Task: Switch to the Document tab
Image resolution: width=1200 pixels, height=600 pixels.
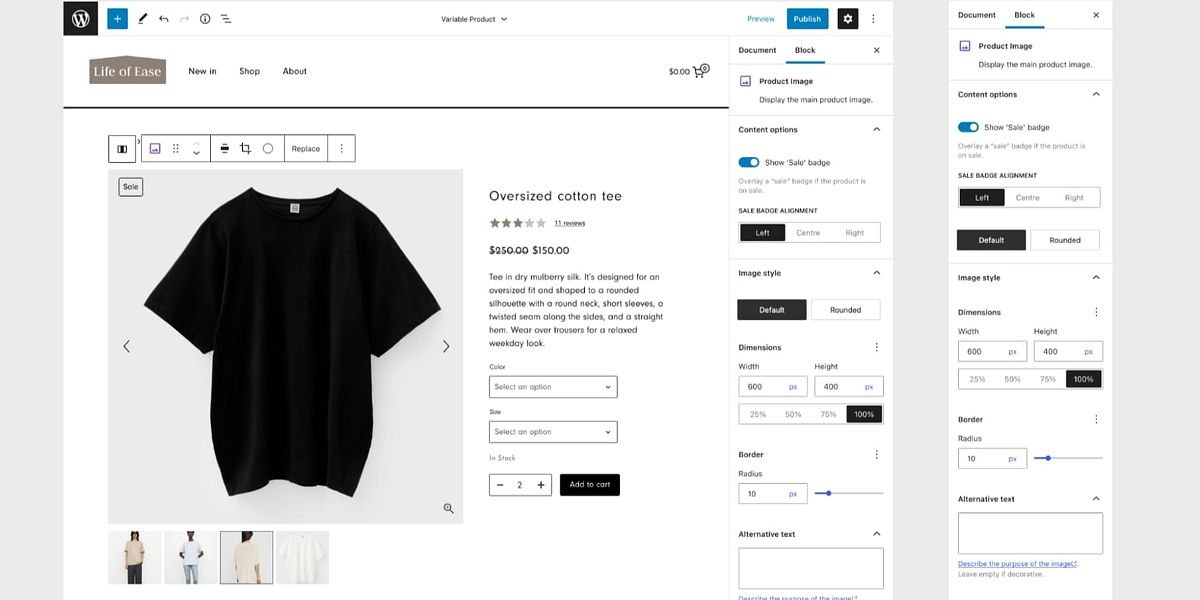Action: [x=757, y=49]
